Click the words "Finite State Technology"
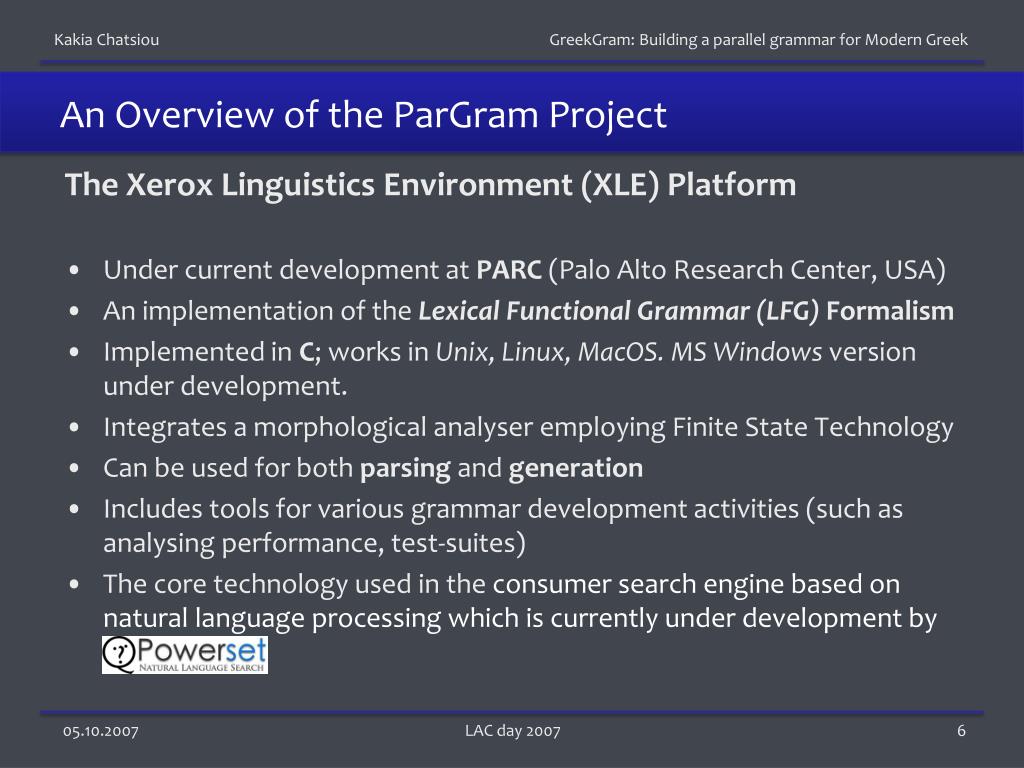The width and height of the screenshot is (1024, 768). [x=813, y=428]
